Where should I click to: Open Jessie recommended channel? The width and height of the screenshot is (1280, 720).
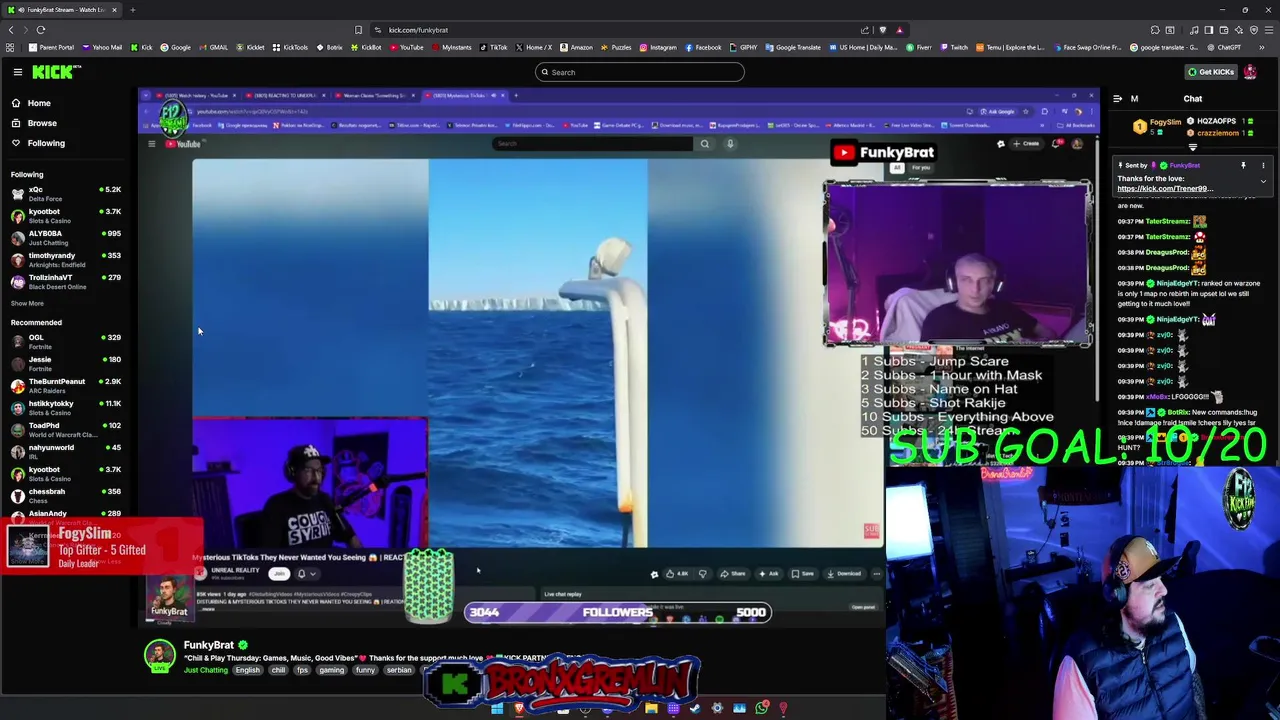pos(65,364)
